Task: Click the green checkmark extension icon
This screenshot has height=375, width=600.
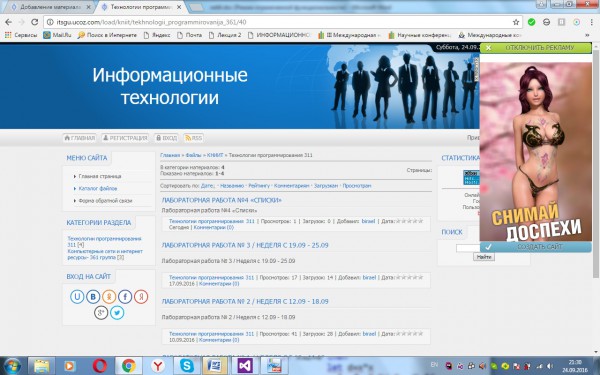Action: click(531, 22)
